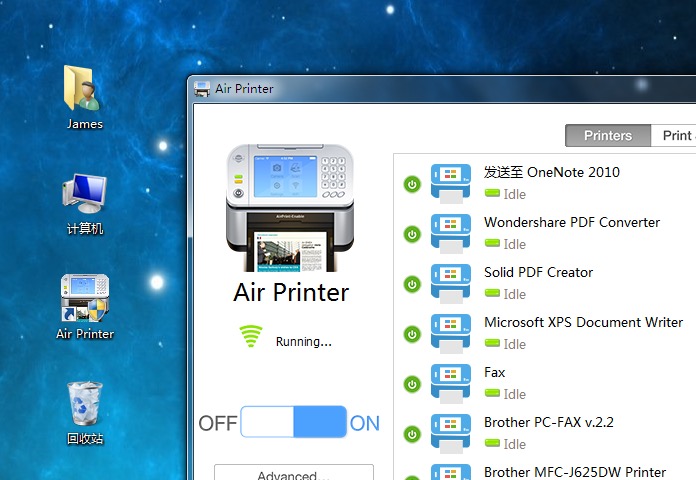This screenshot has height=480, width=696.
Task: Click printer icon for Fax
Action: 451,383
